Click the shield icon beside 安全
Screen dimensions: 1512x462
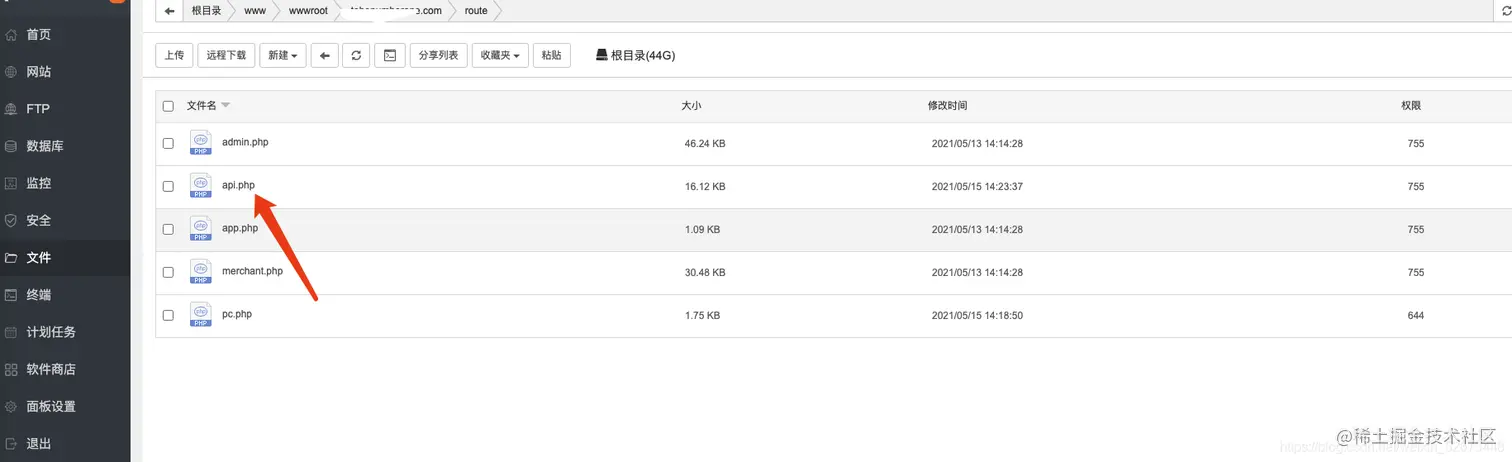[11, 220]
